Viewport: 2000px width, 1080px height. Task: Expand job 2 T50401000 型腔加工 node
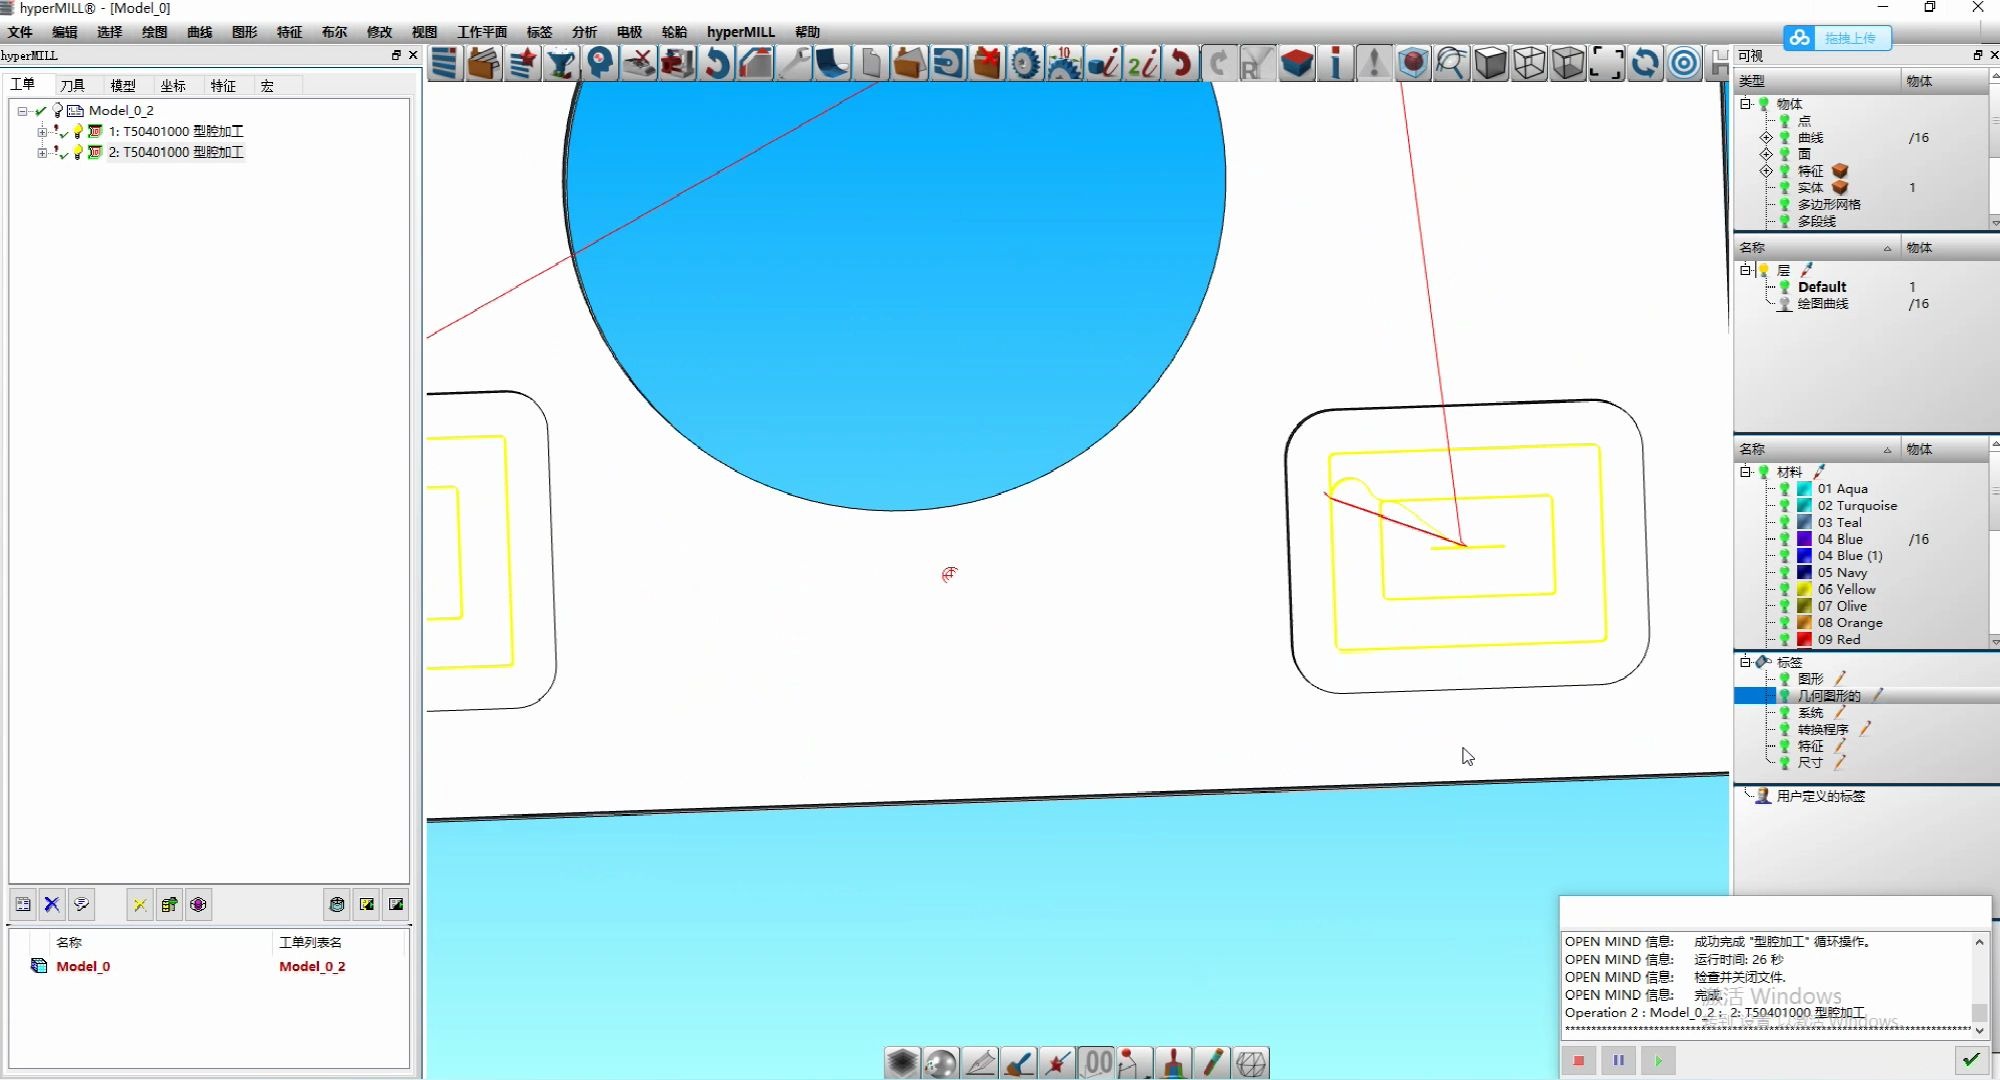pyautogui.click(x=42, y=152)
